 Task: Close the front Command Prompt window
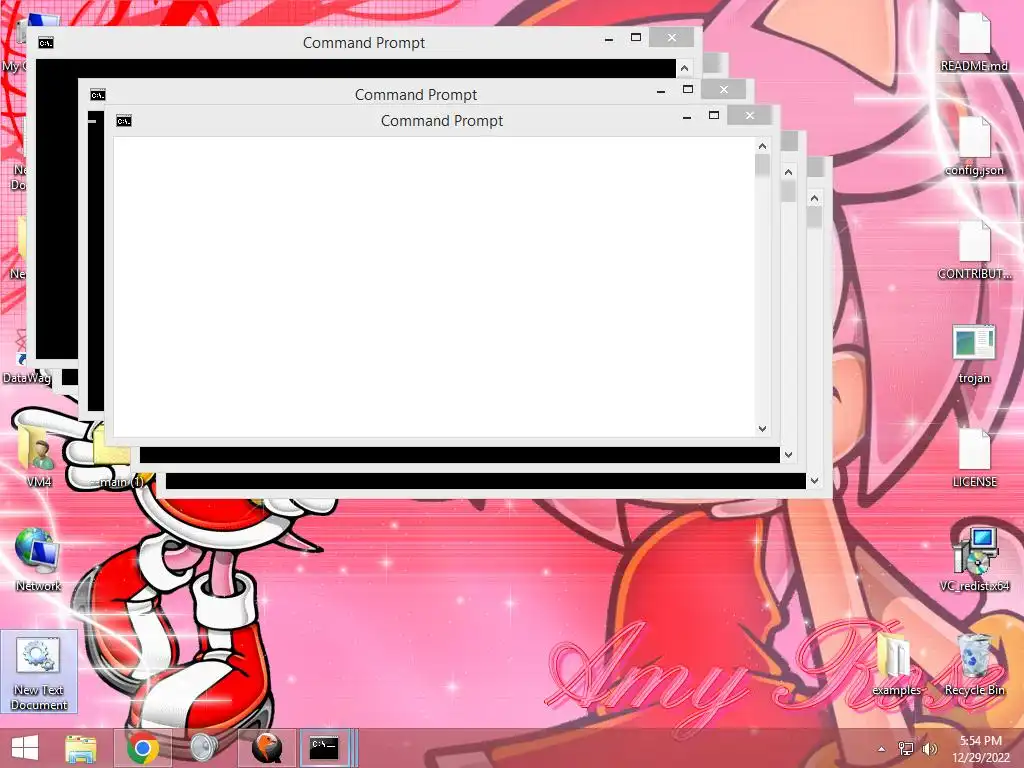pos(750,116)
